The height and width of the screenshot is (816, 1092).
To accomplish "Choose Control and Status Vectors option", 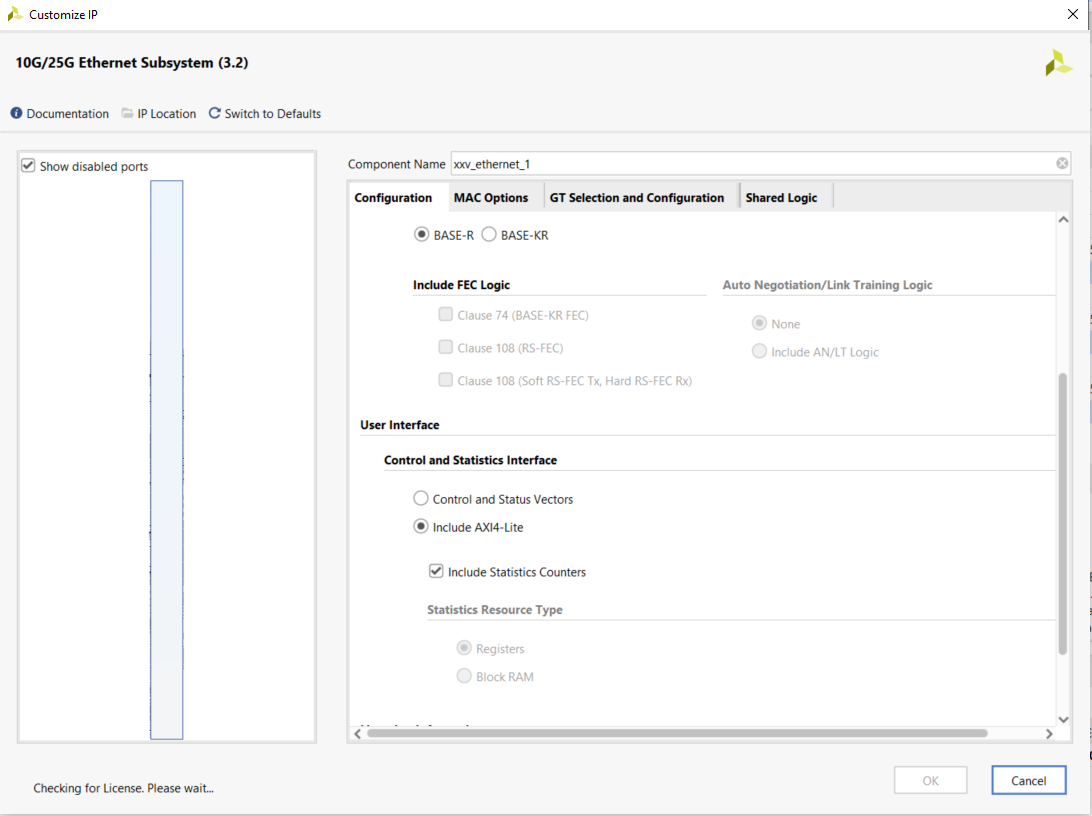I will (421, 499).
